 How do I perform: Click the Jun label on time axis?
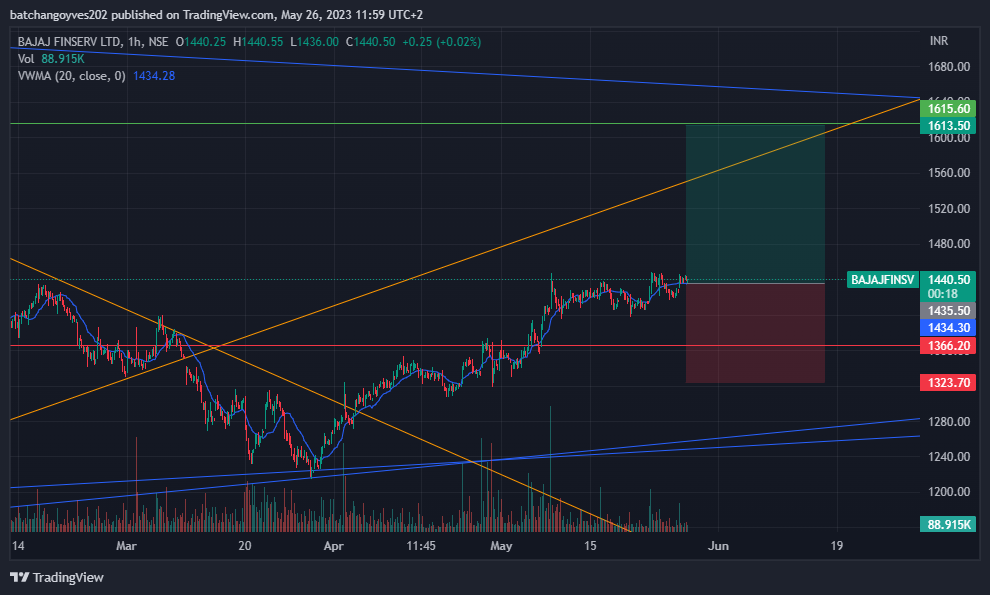(x=718, y=546)
